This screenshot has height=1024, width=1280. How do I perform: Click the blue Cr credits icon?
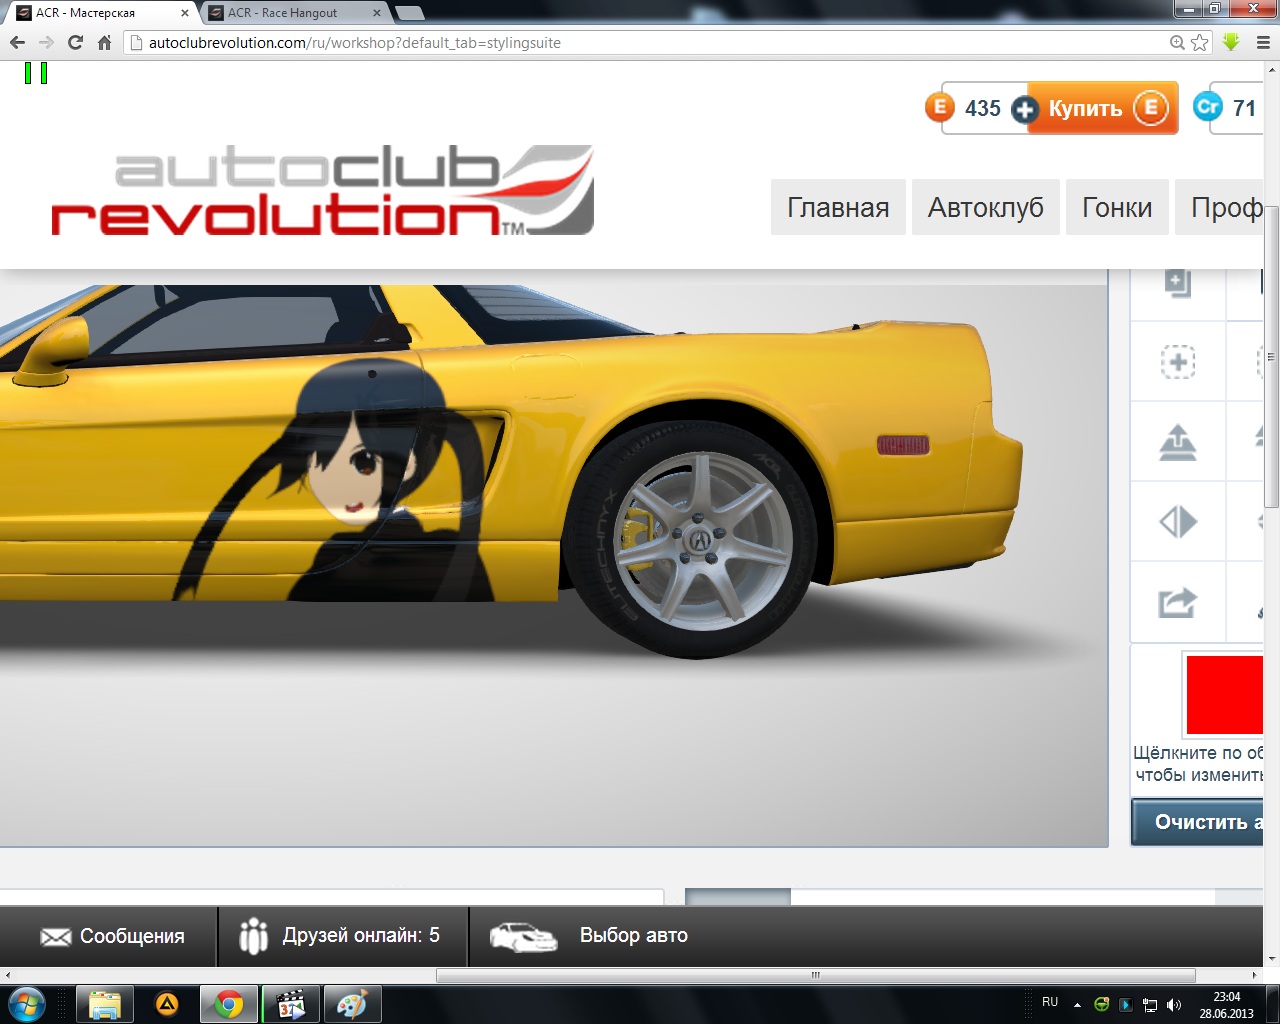[1208, 107]
